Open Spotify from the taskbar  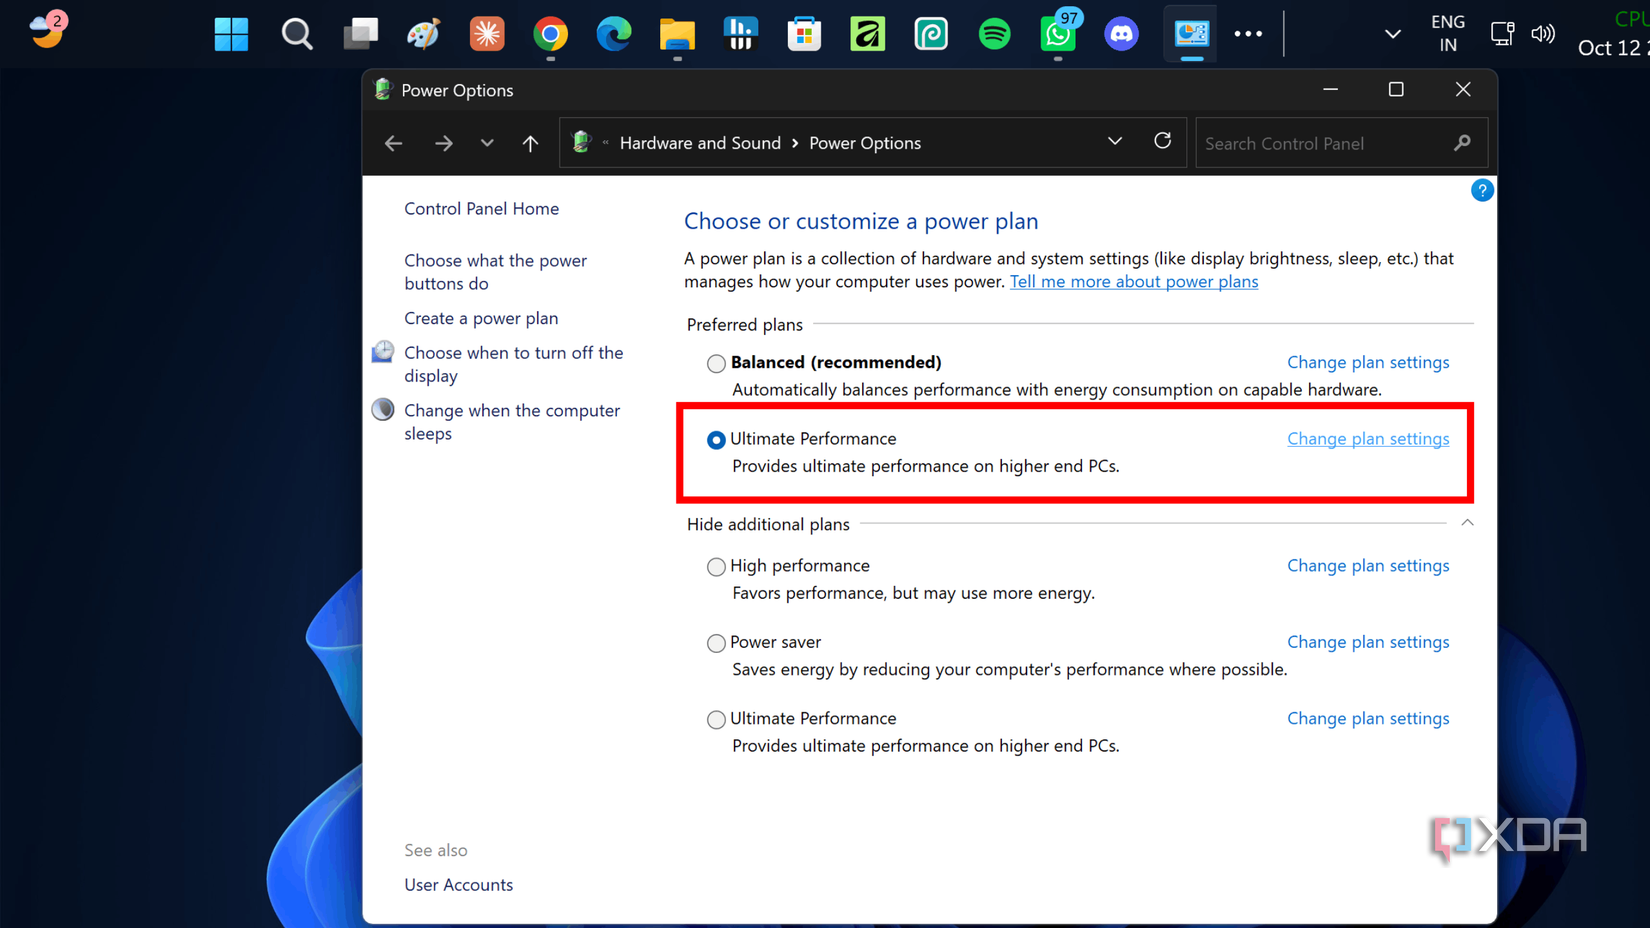point(994,34)
